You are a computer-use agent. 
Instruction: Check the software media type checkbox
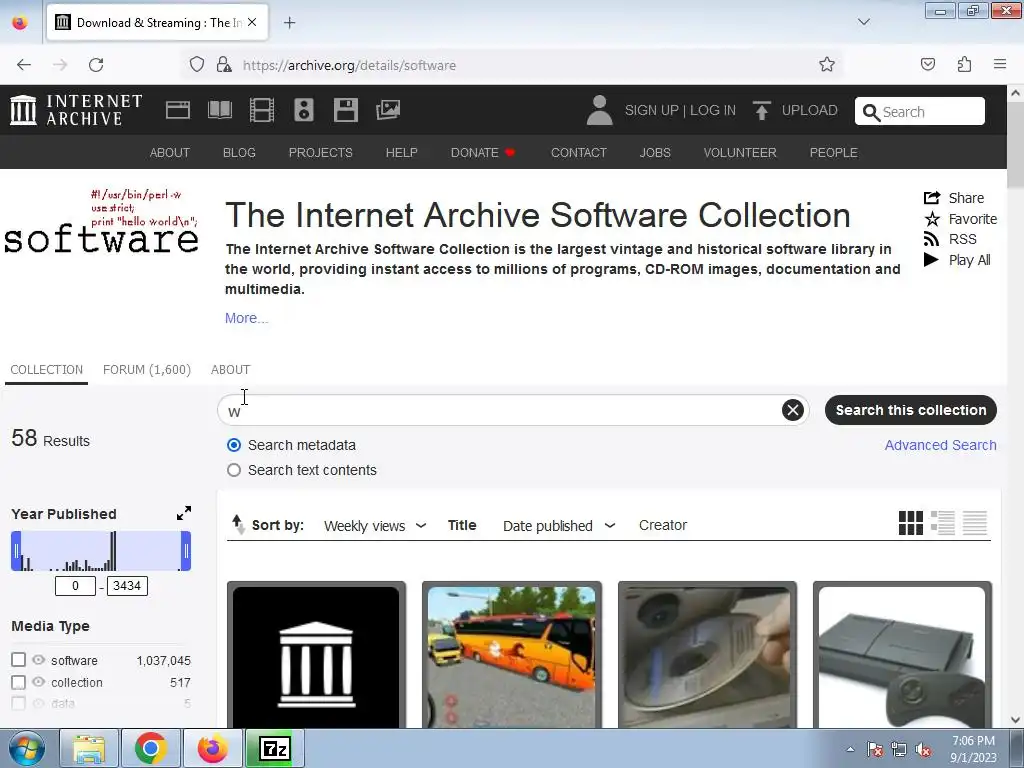pos(18,660)
